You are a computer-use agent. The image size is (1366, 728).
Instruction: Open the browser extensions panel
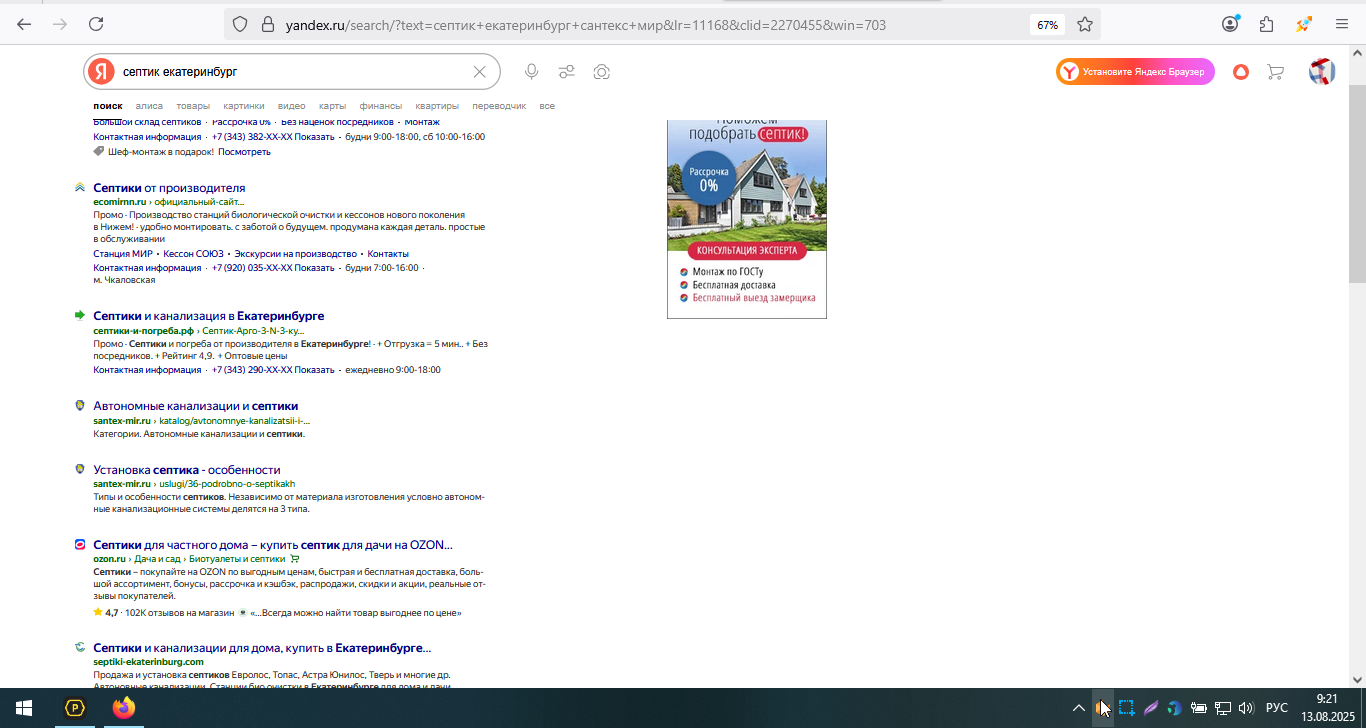click(x=1267, y=24)
